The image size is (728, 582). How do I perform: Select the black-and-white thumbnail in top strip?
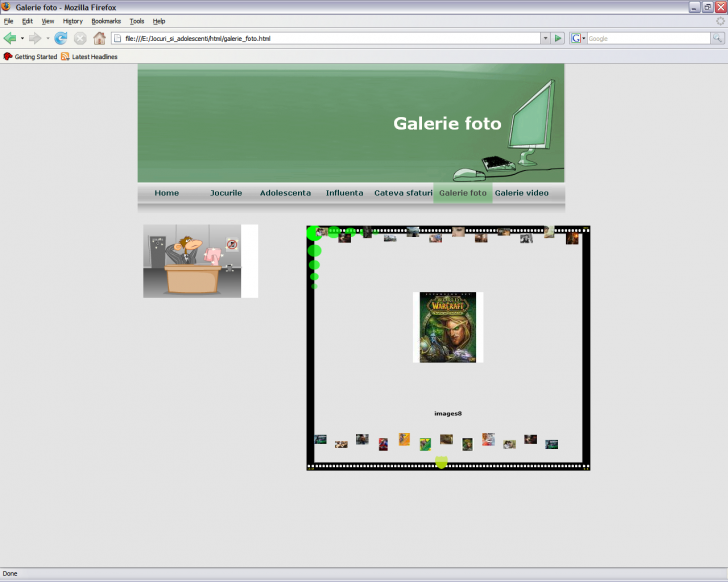(526, 239)
